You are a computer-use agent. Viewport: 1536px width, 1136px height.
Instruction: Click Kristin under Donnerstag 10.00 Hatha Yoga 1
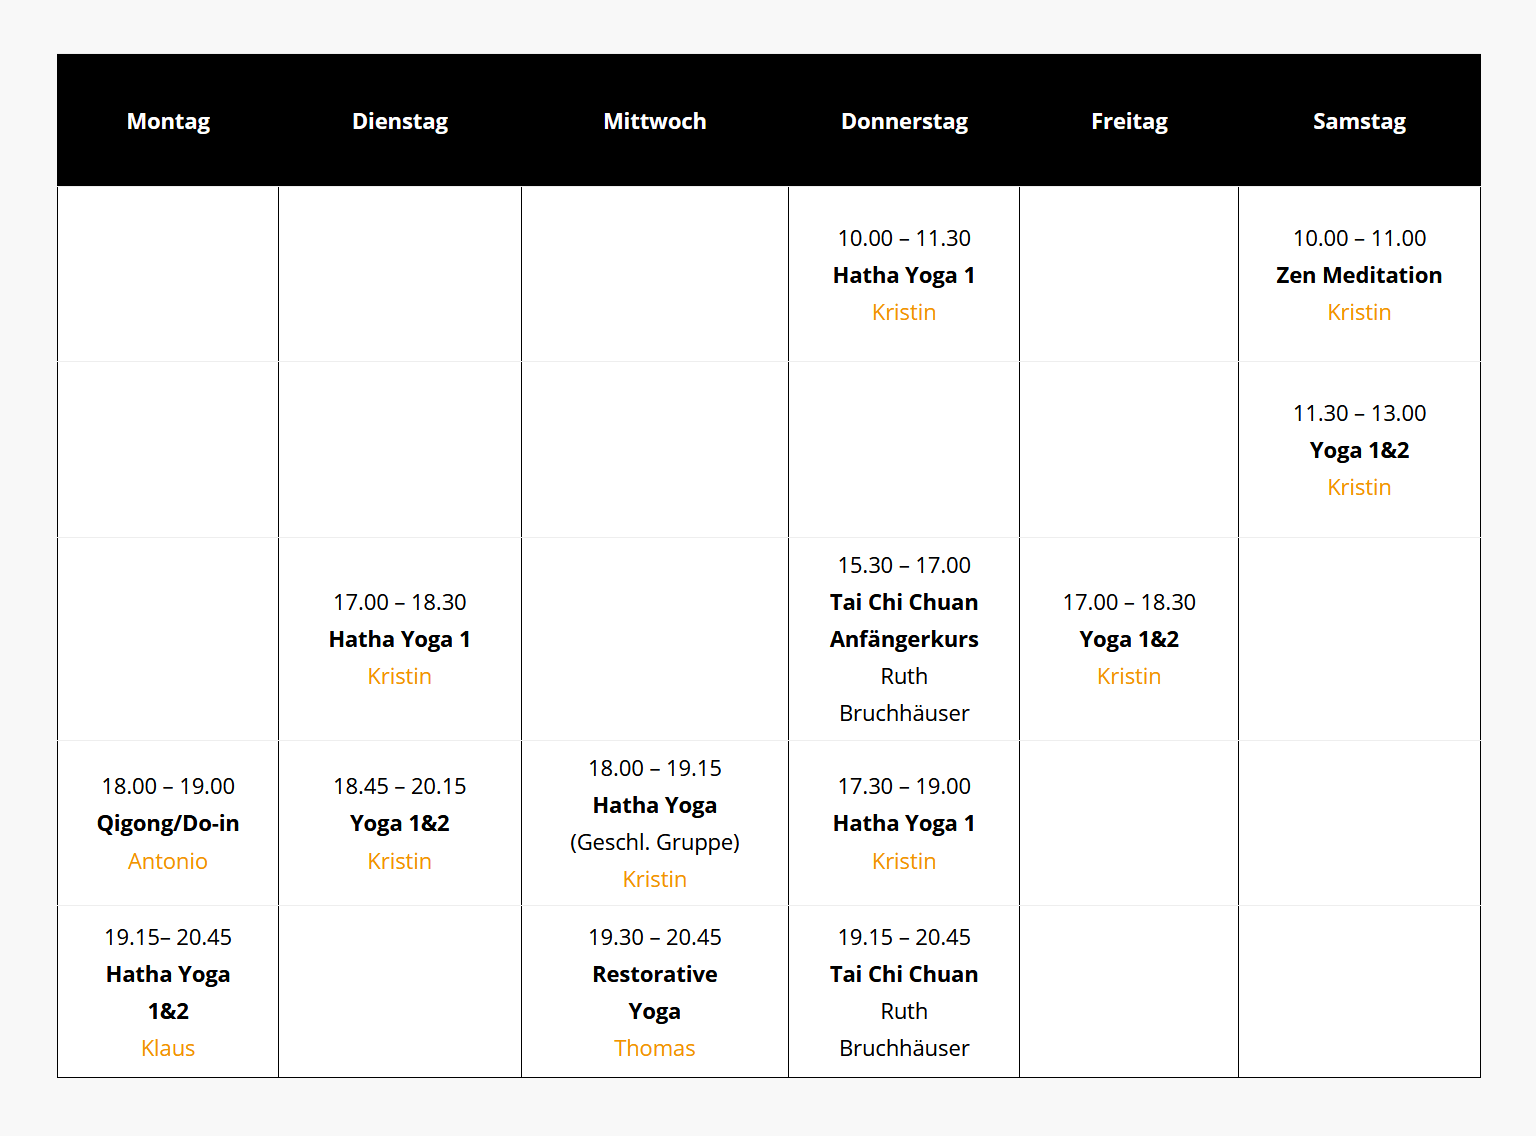904,312
